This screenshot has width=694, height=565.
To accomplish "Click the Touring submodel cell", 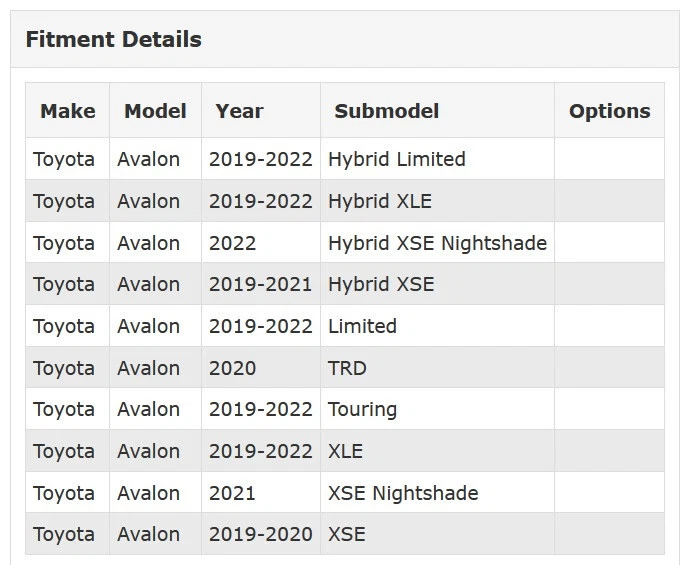I will [x=362, y=409].
